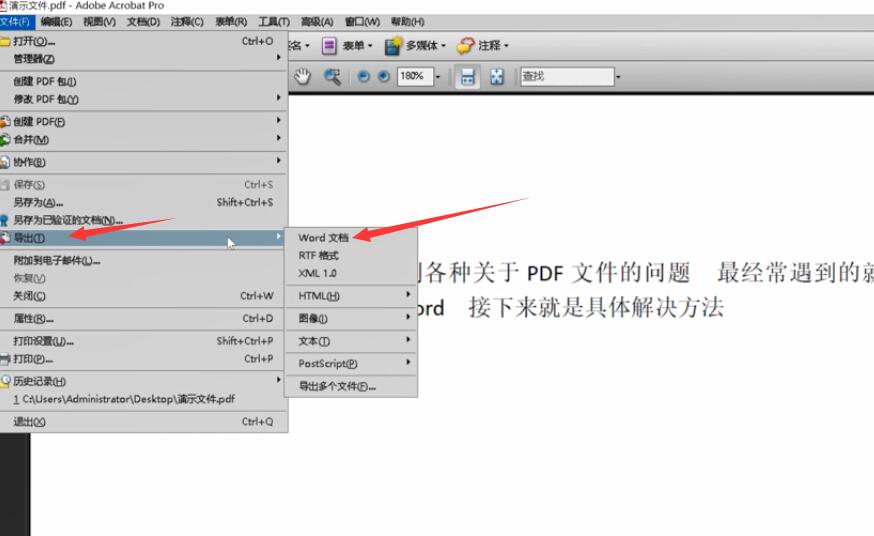Expand the 注释 toolbar dropdown arrow
The image size is (874, 536).
click(x=506, y=46)
